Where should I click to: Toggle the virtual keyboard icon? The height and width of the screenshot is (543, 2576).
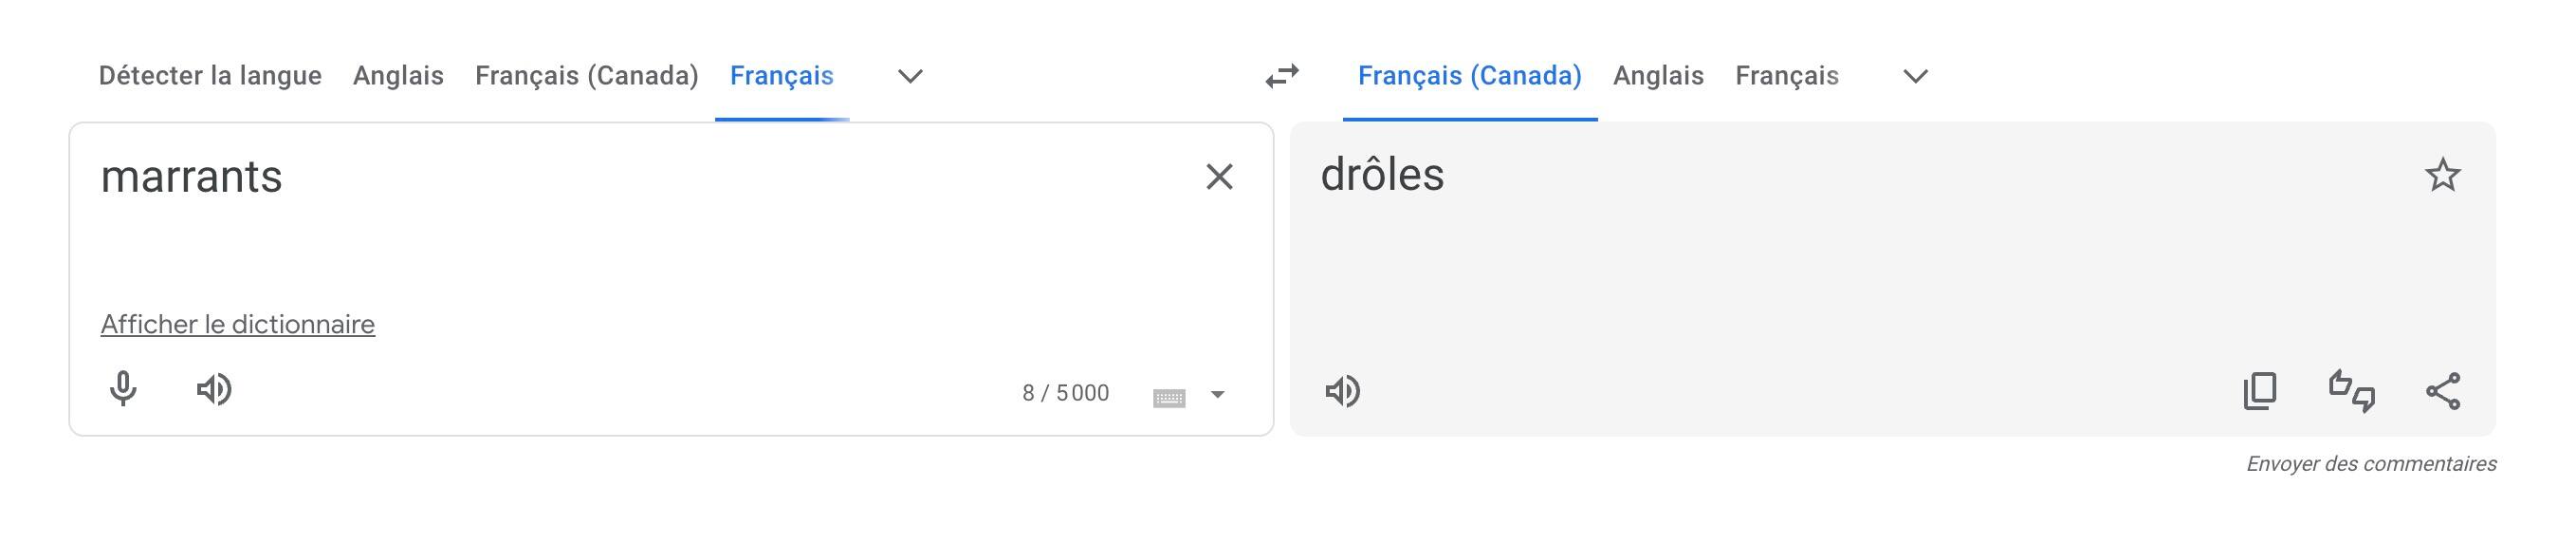pyautogui.click(x=1169, y=397)
